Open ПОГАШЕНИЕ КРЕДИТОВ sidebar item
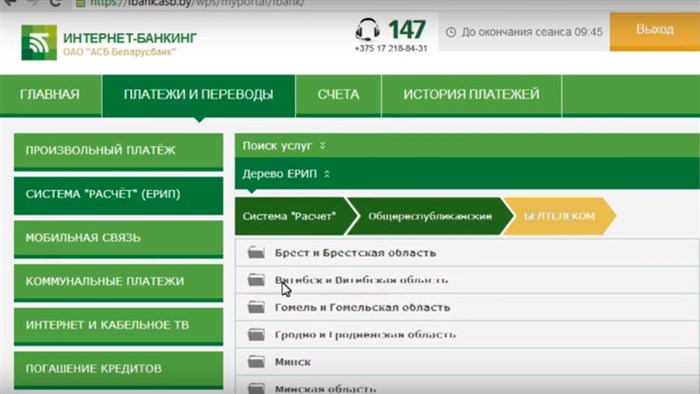Image resolution: width=700 pixels, height=394 pixels. (x=118, y=369)
